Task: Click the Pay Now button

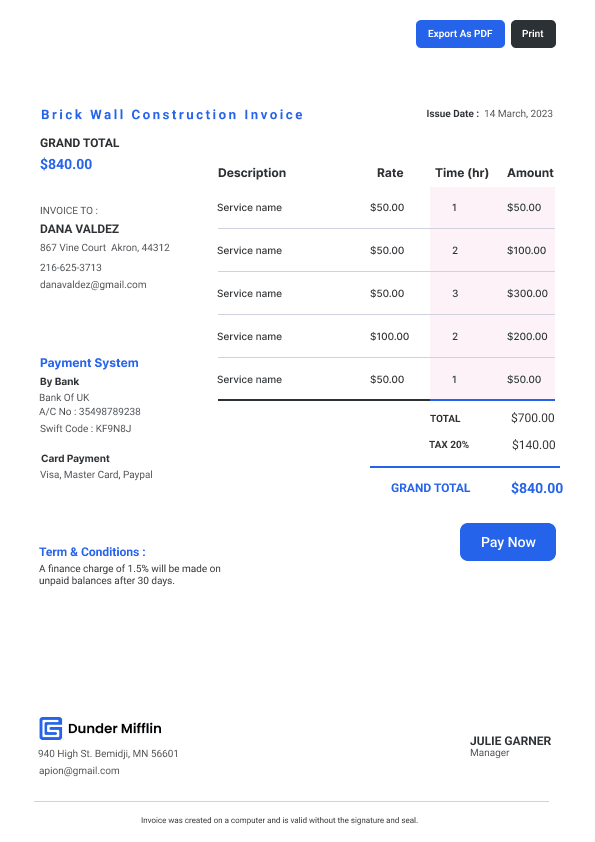Action: (507, 542)
